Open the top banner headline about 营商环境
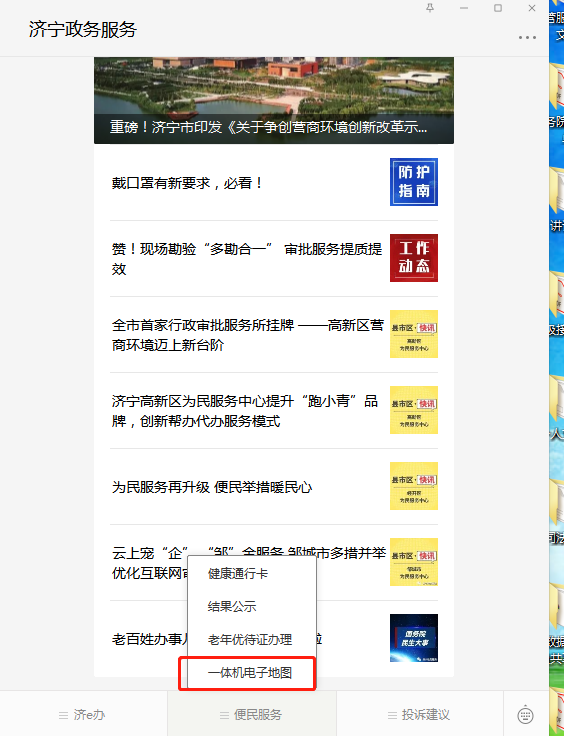The image size is (564, 736). tap(268, 127)
